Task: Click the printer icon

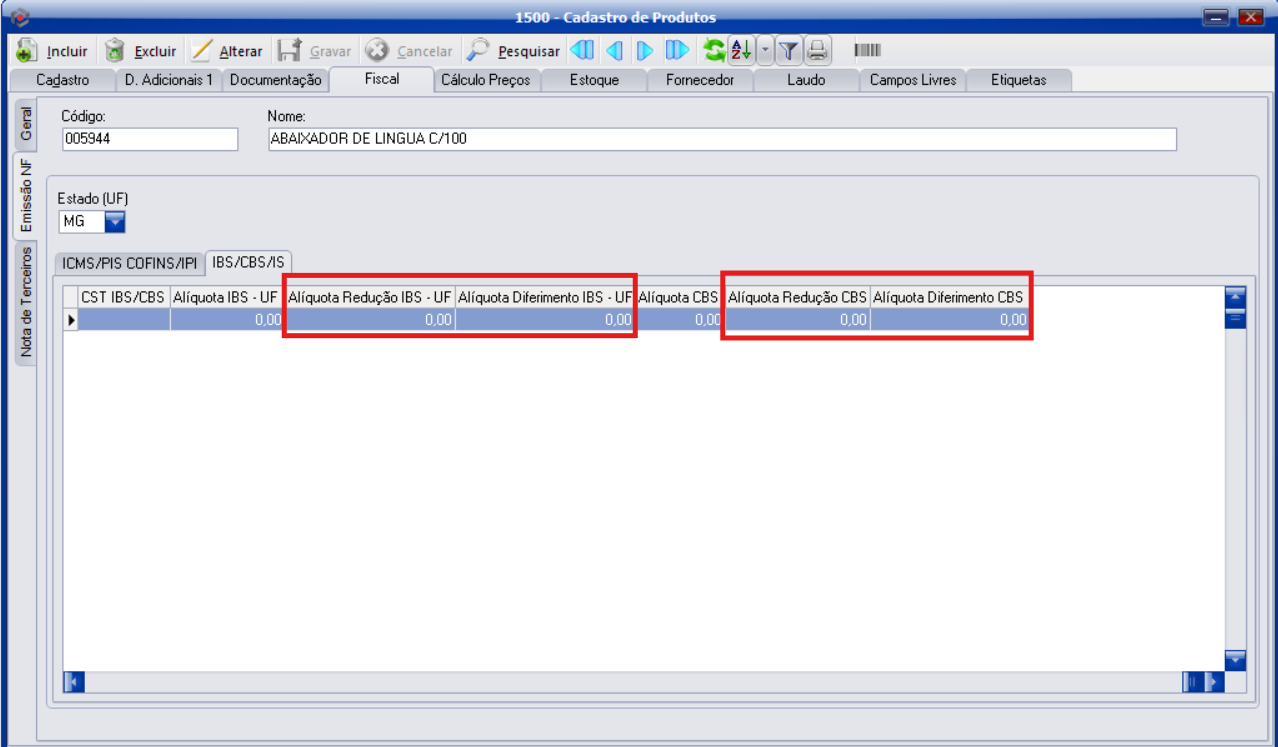Action: tap(818, 51)
